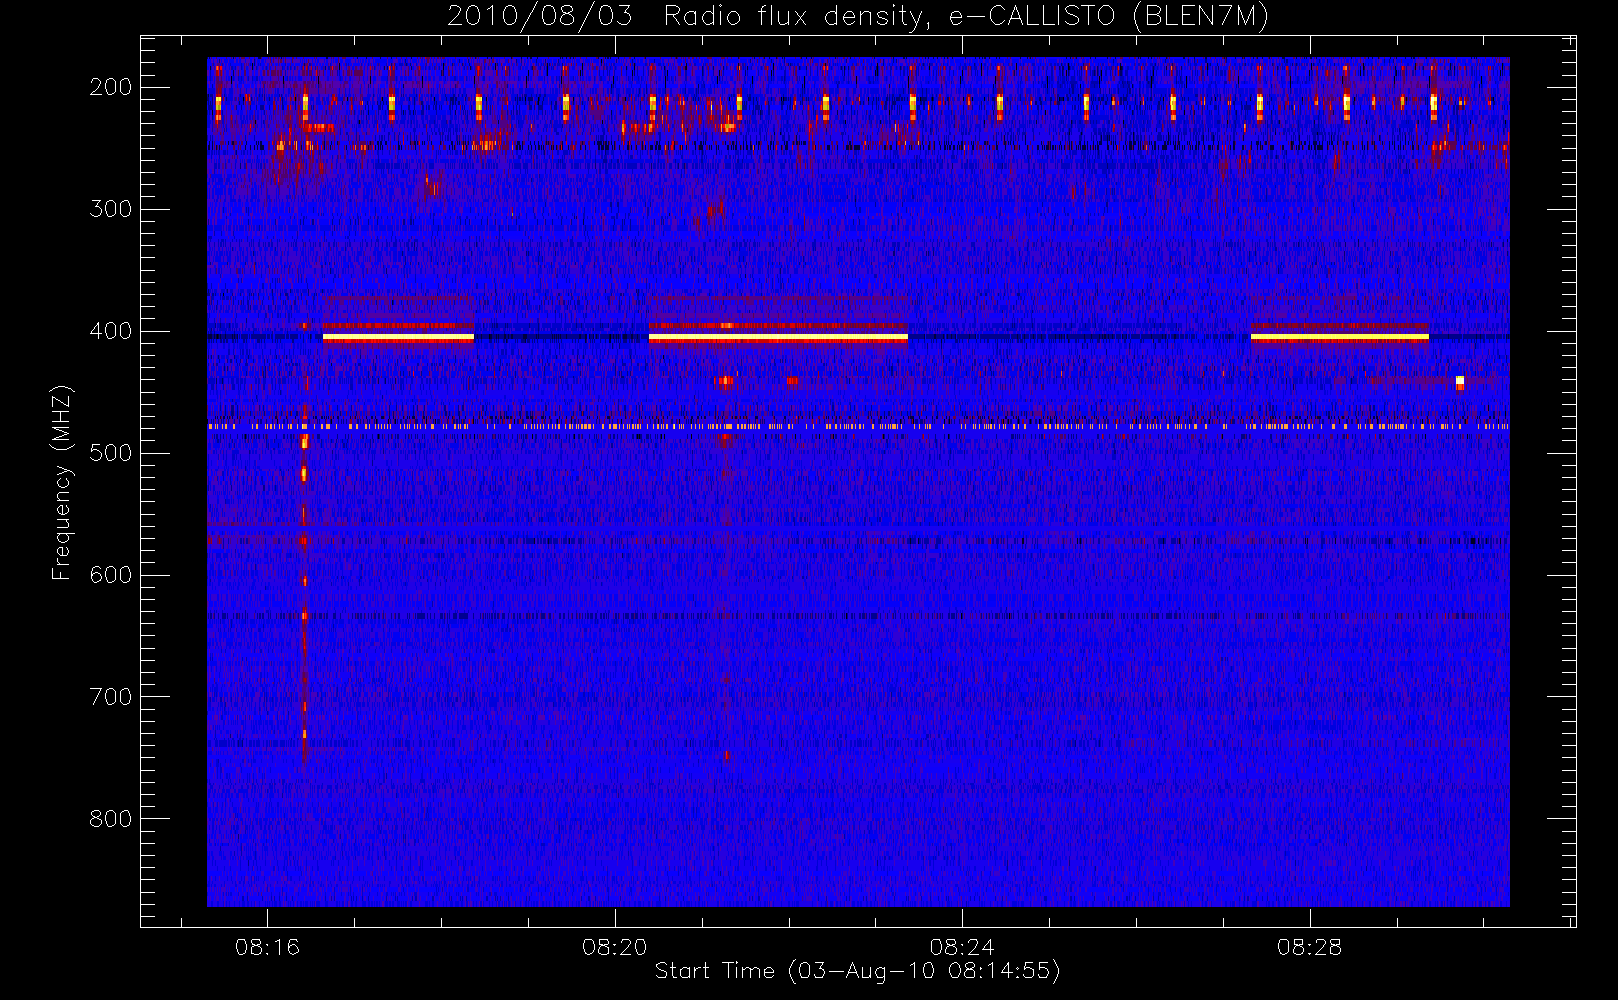1618x1000 pixels.
Task: Click the 'Frequency (MHZ)' axis label
Action: [62, 482]
